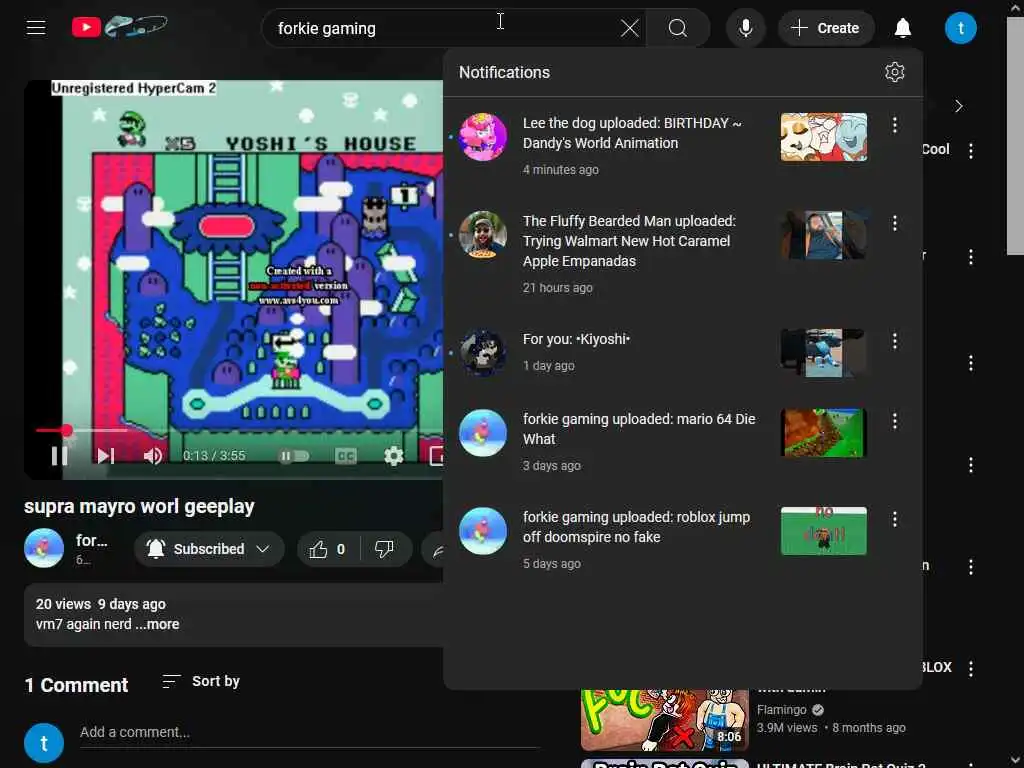Open the Sort by comments menu
The width and height of the screenshot is (1024, 768).
pos(201,681)
